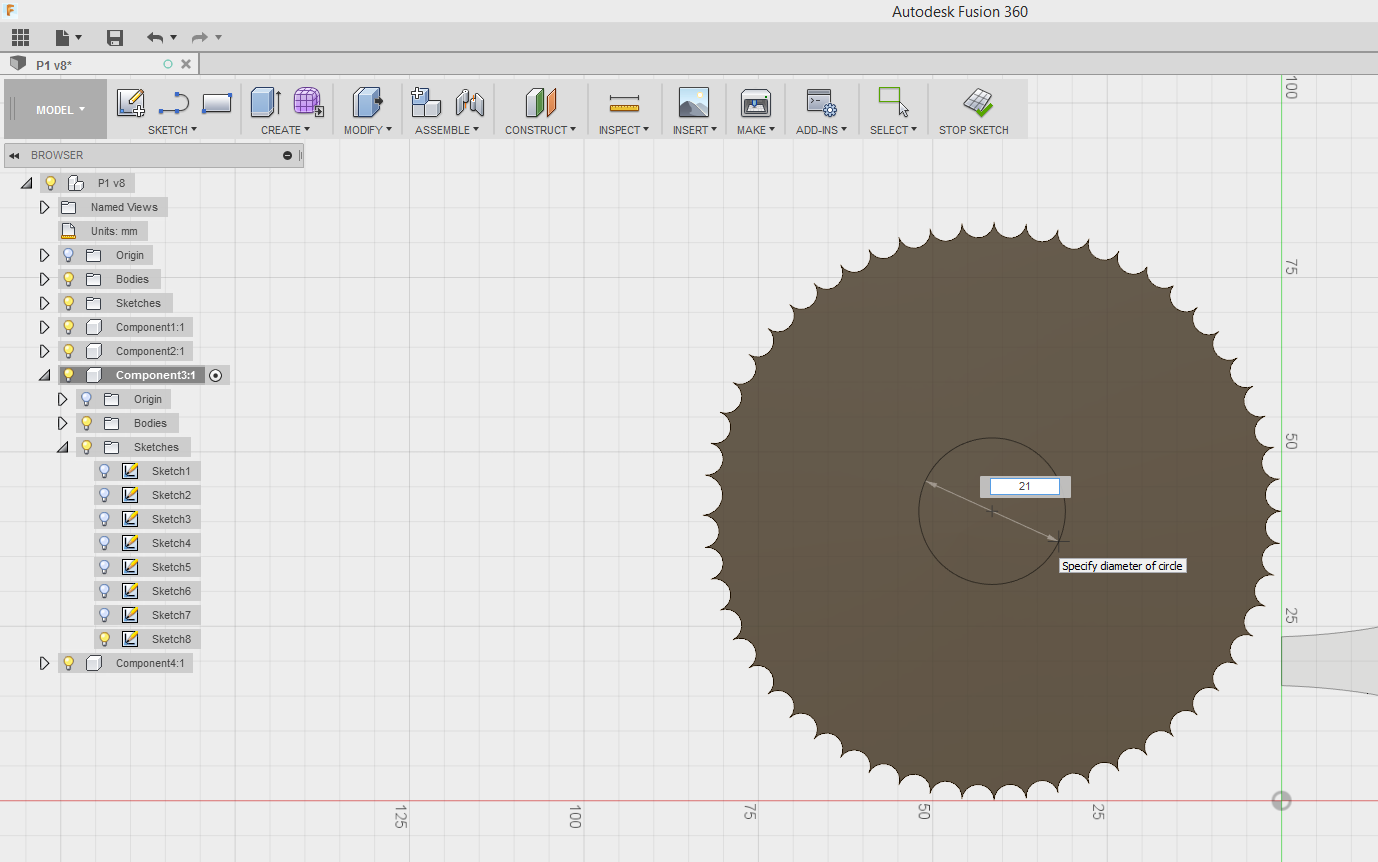Viewport: 1378px width, 862px height.
Task: Select the Offset Plane construct icon
Action: pos(541,102)
